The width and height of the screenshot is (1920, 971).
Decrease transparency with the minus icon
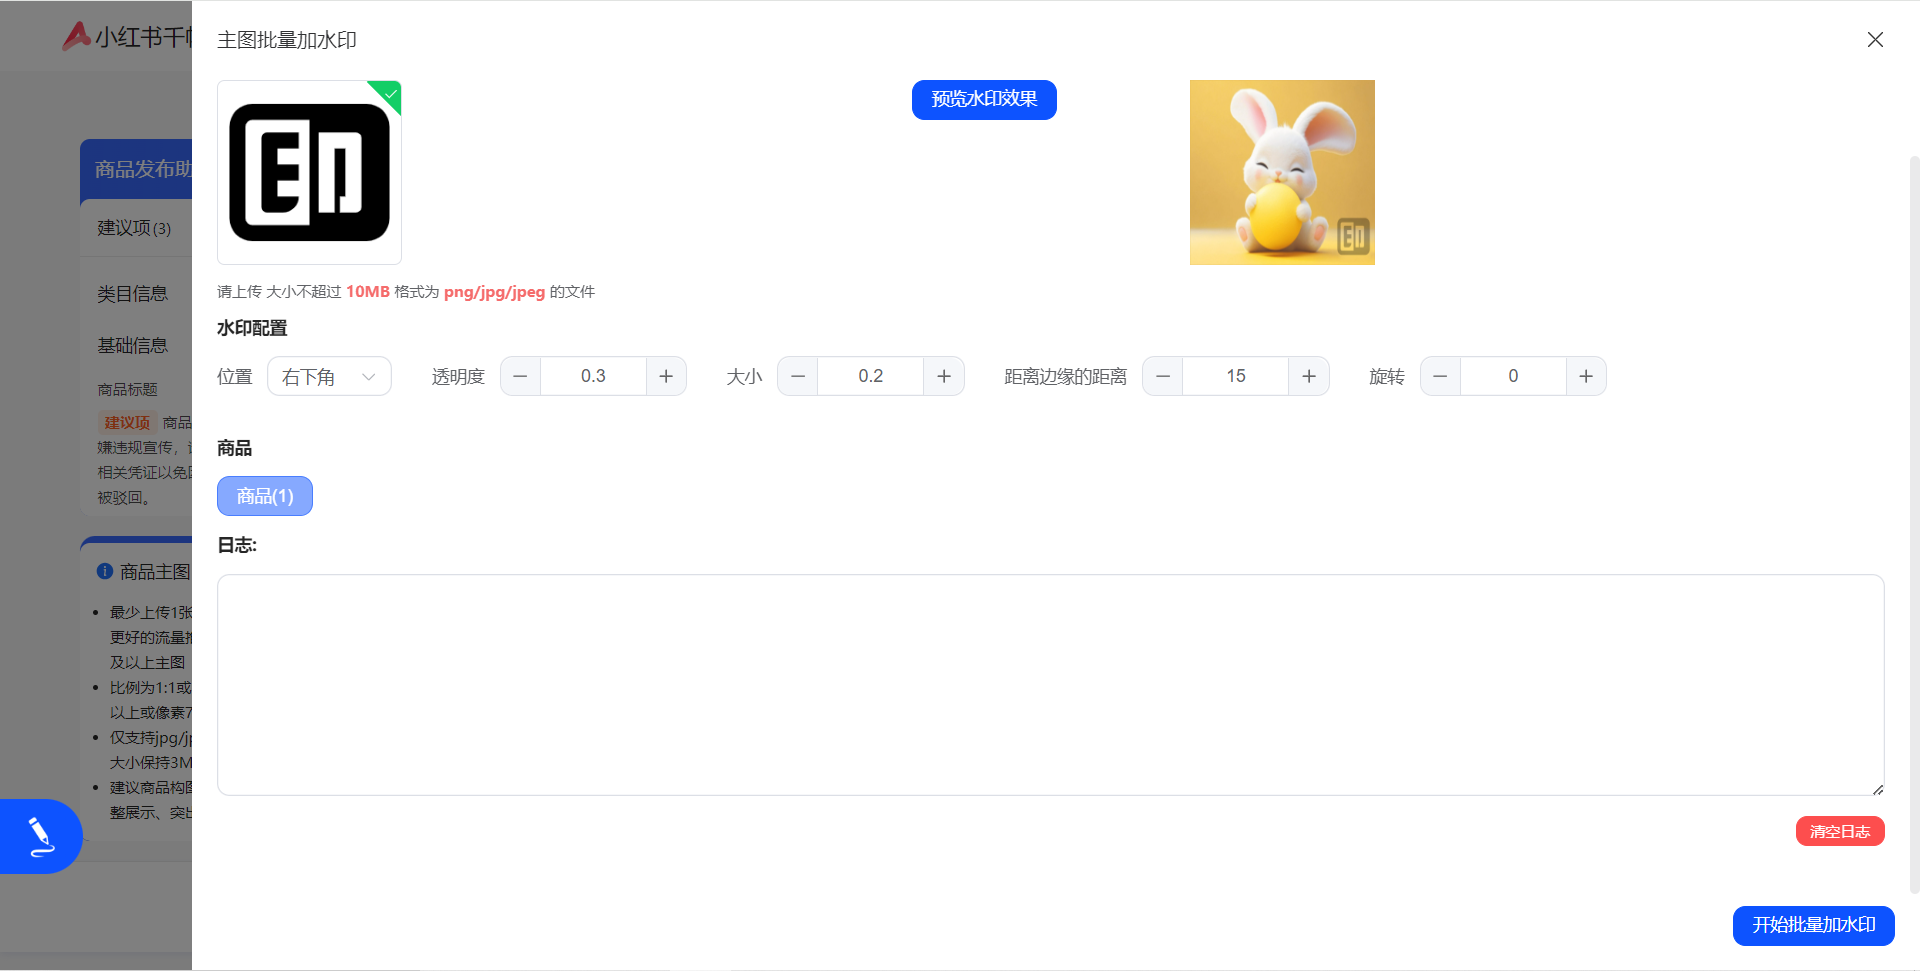[520, 377]
